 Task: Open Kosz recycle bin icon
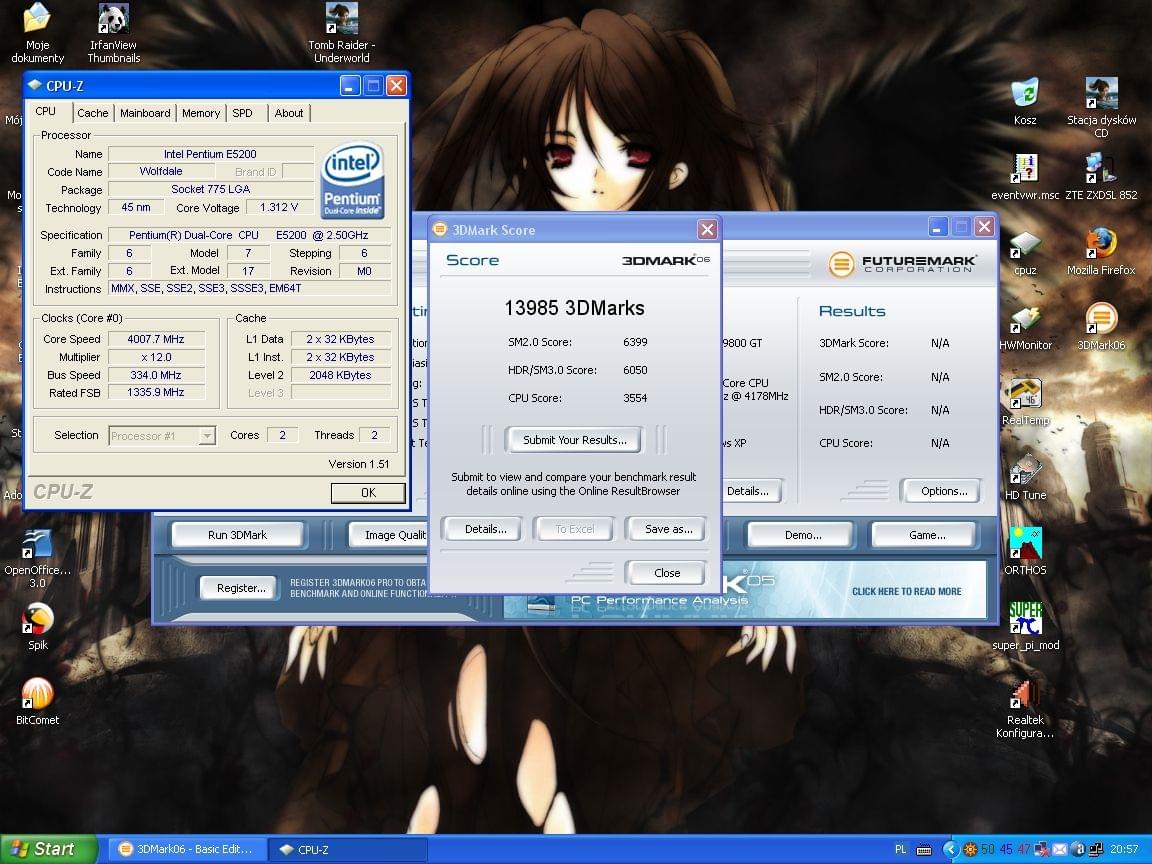1025,102
